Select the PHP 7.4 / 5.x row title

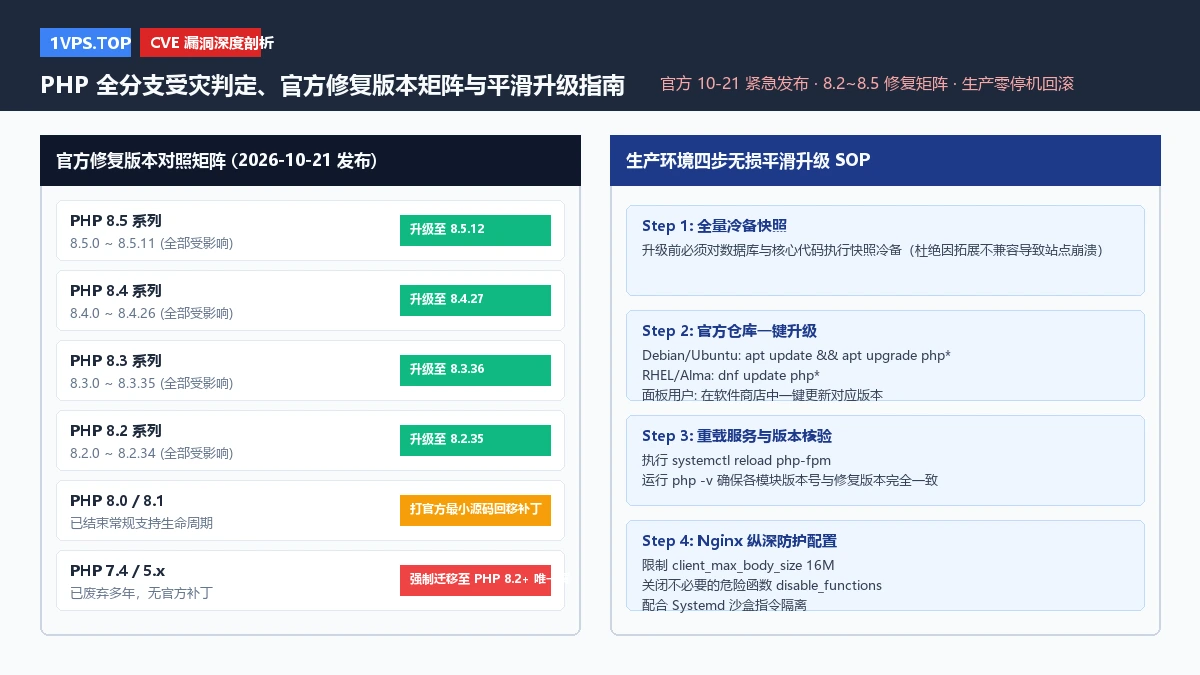118,570
